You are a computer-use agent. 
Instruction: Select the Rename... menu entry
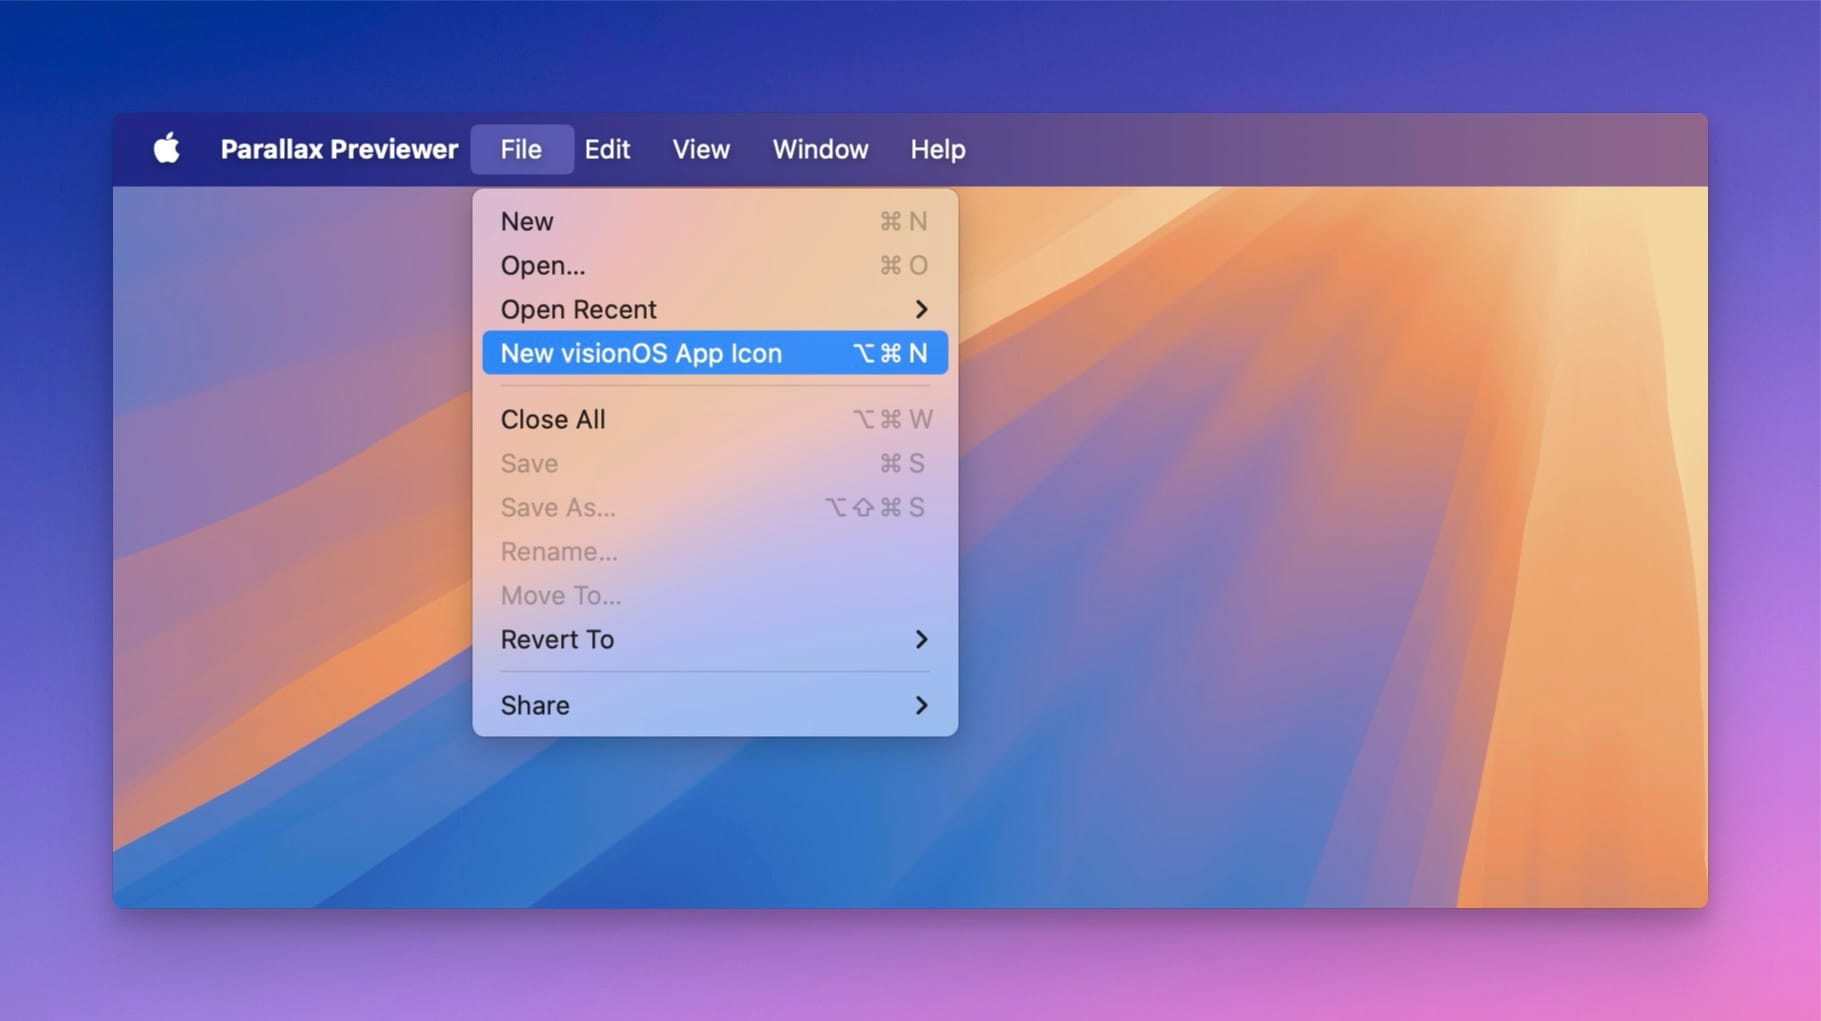click(559, 551)
